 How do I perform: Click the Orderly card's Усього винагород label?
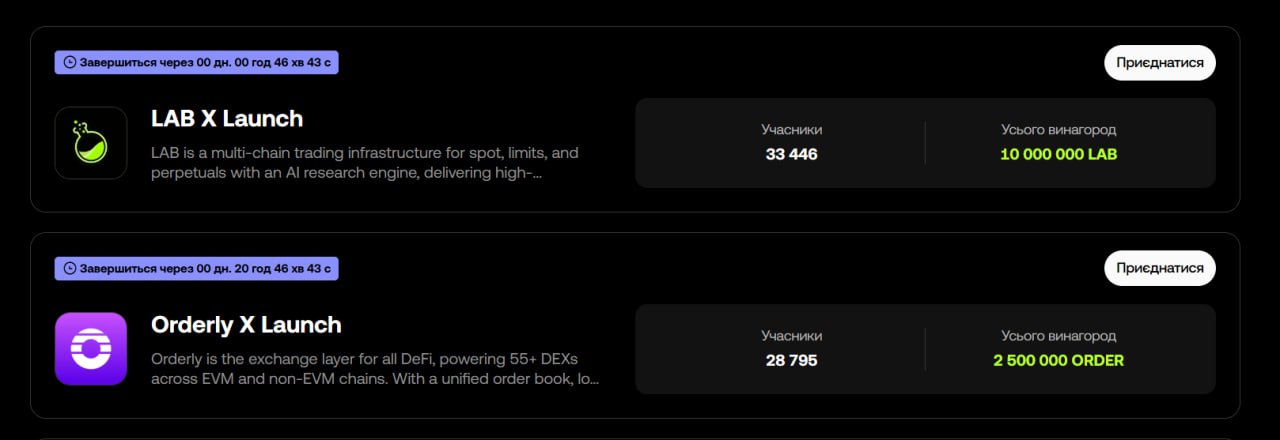(x=1058, y=336)
